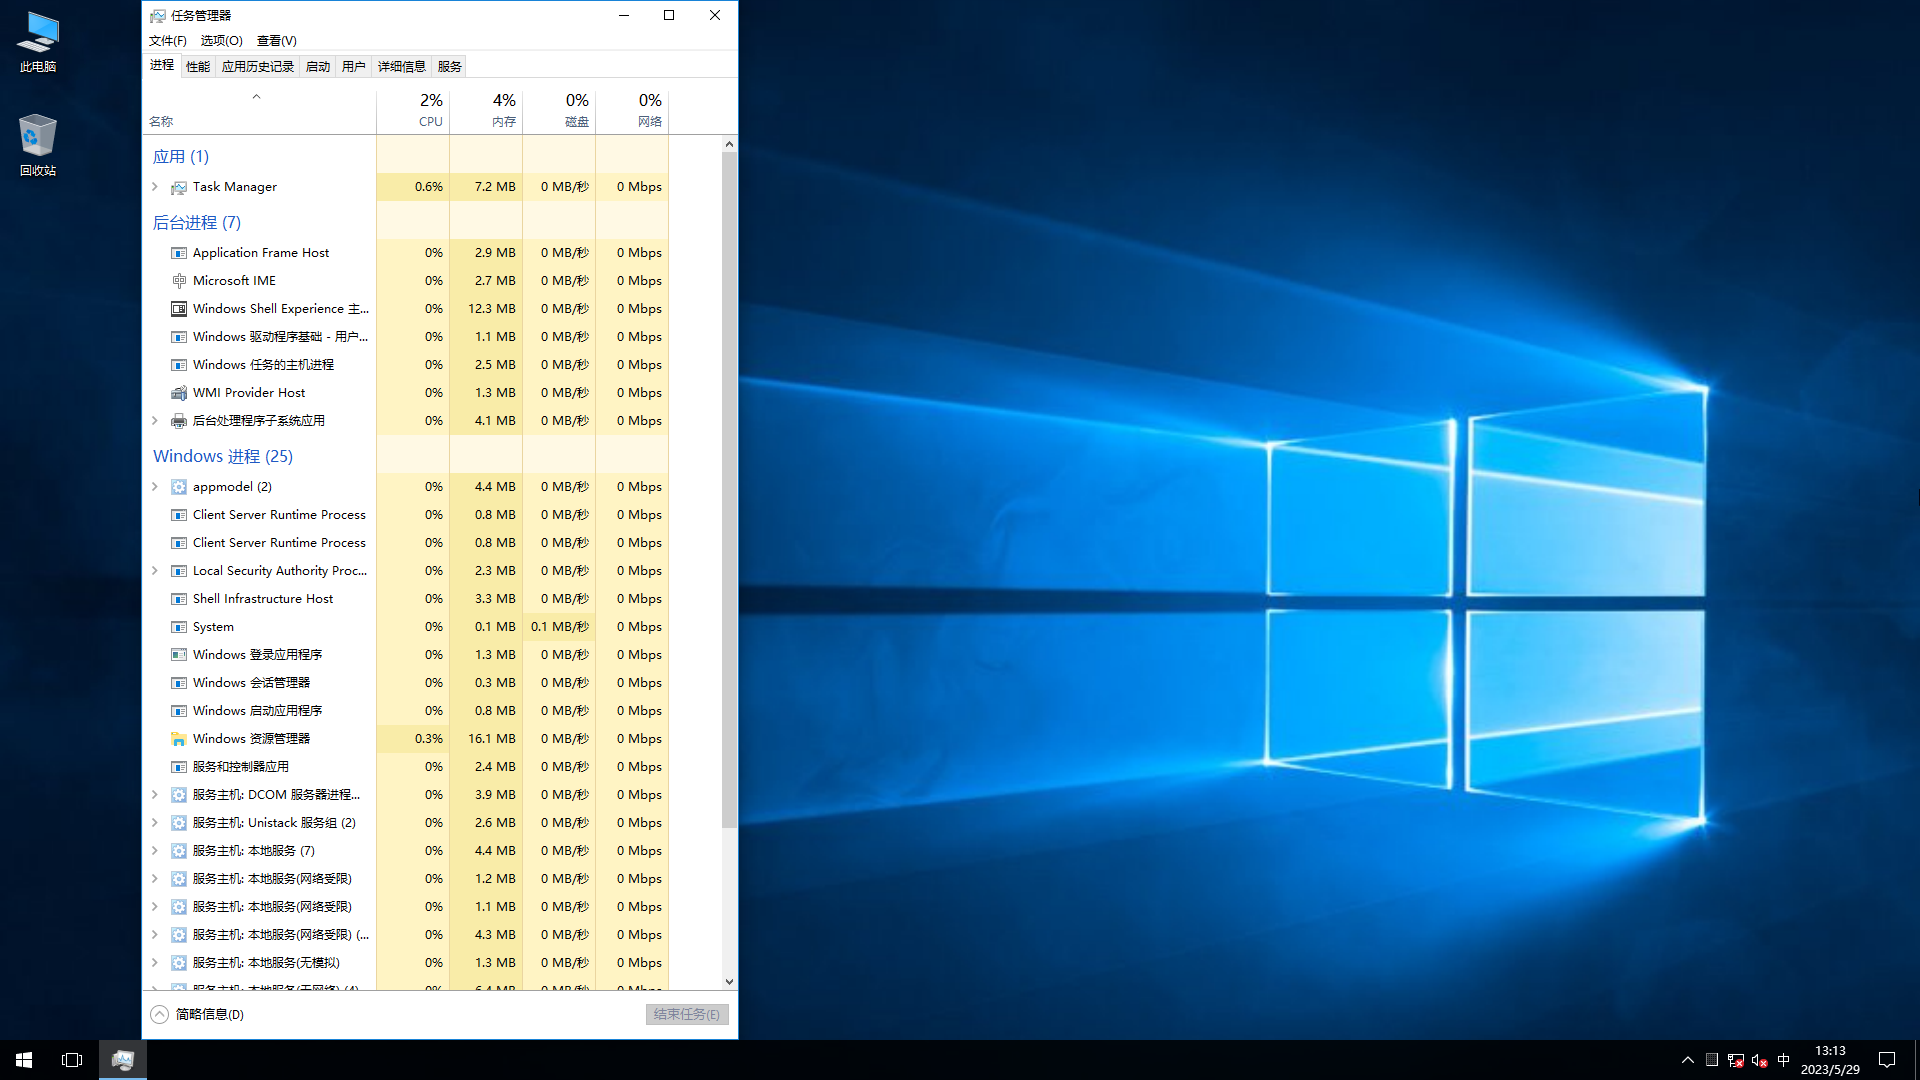Show hidden tray icons chevron
Image resolution: width=1920 pixels, height=1080 pixels.
tap(1688, 1060)
